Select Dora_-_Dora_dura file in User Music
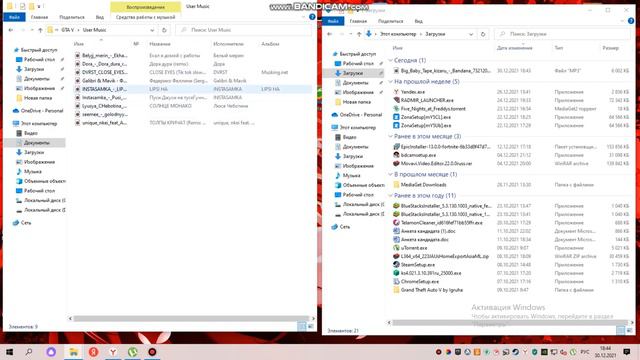Screen dimensions: 640x360 click(104, 64)
